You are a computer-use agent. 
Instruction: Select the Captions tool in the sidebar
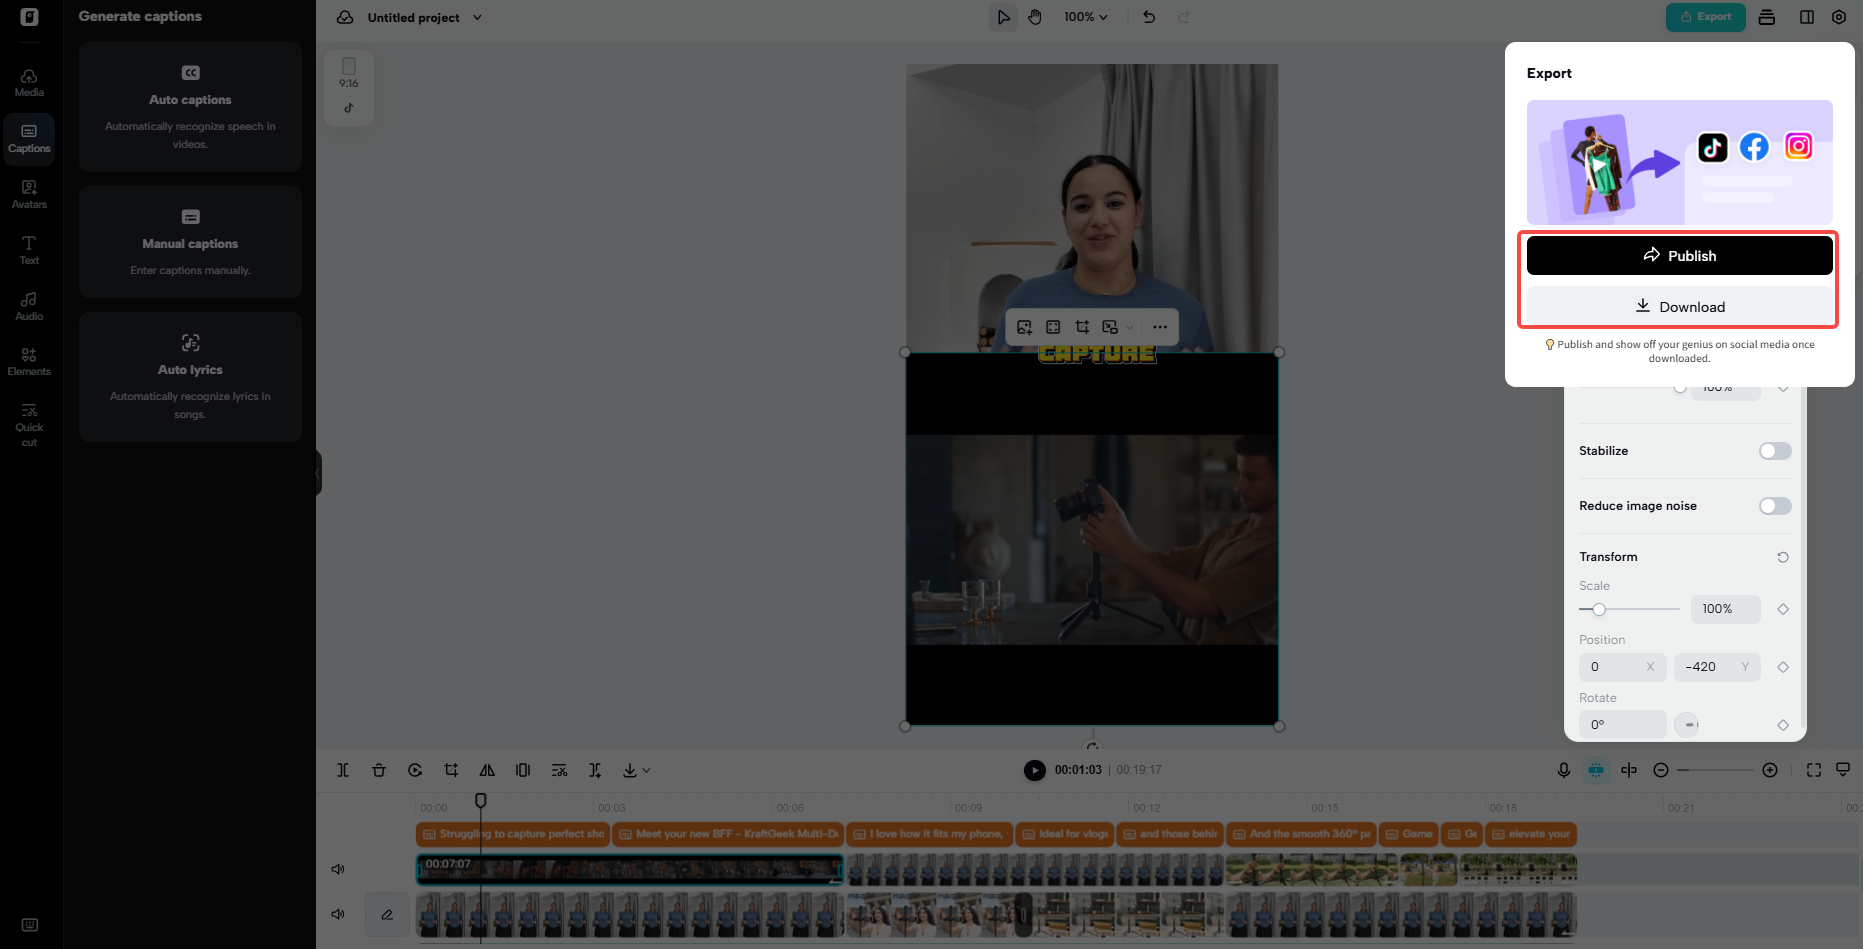click(x=29, y=138)
